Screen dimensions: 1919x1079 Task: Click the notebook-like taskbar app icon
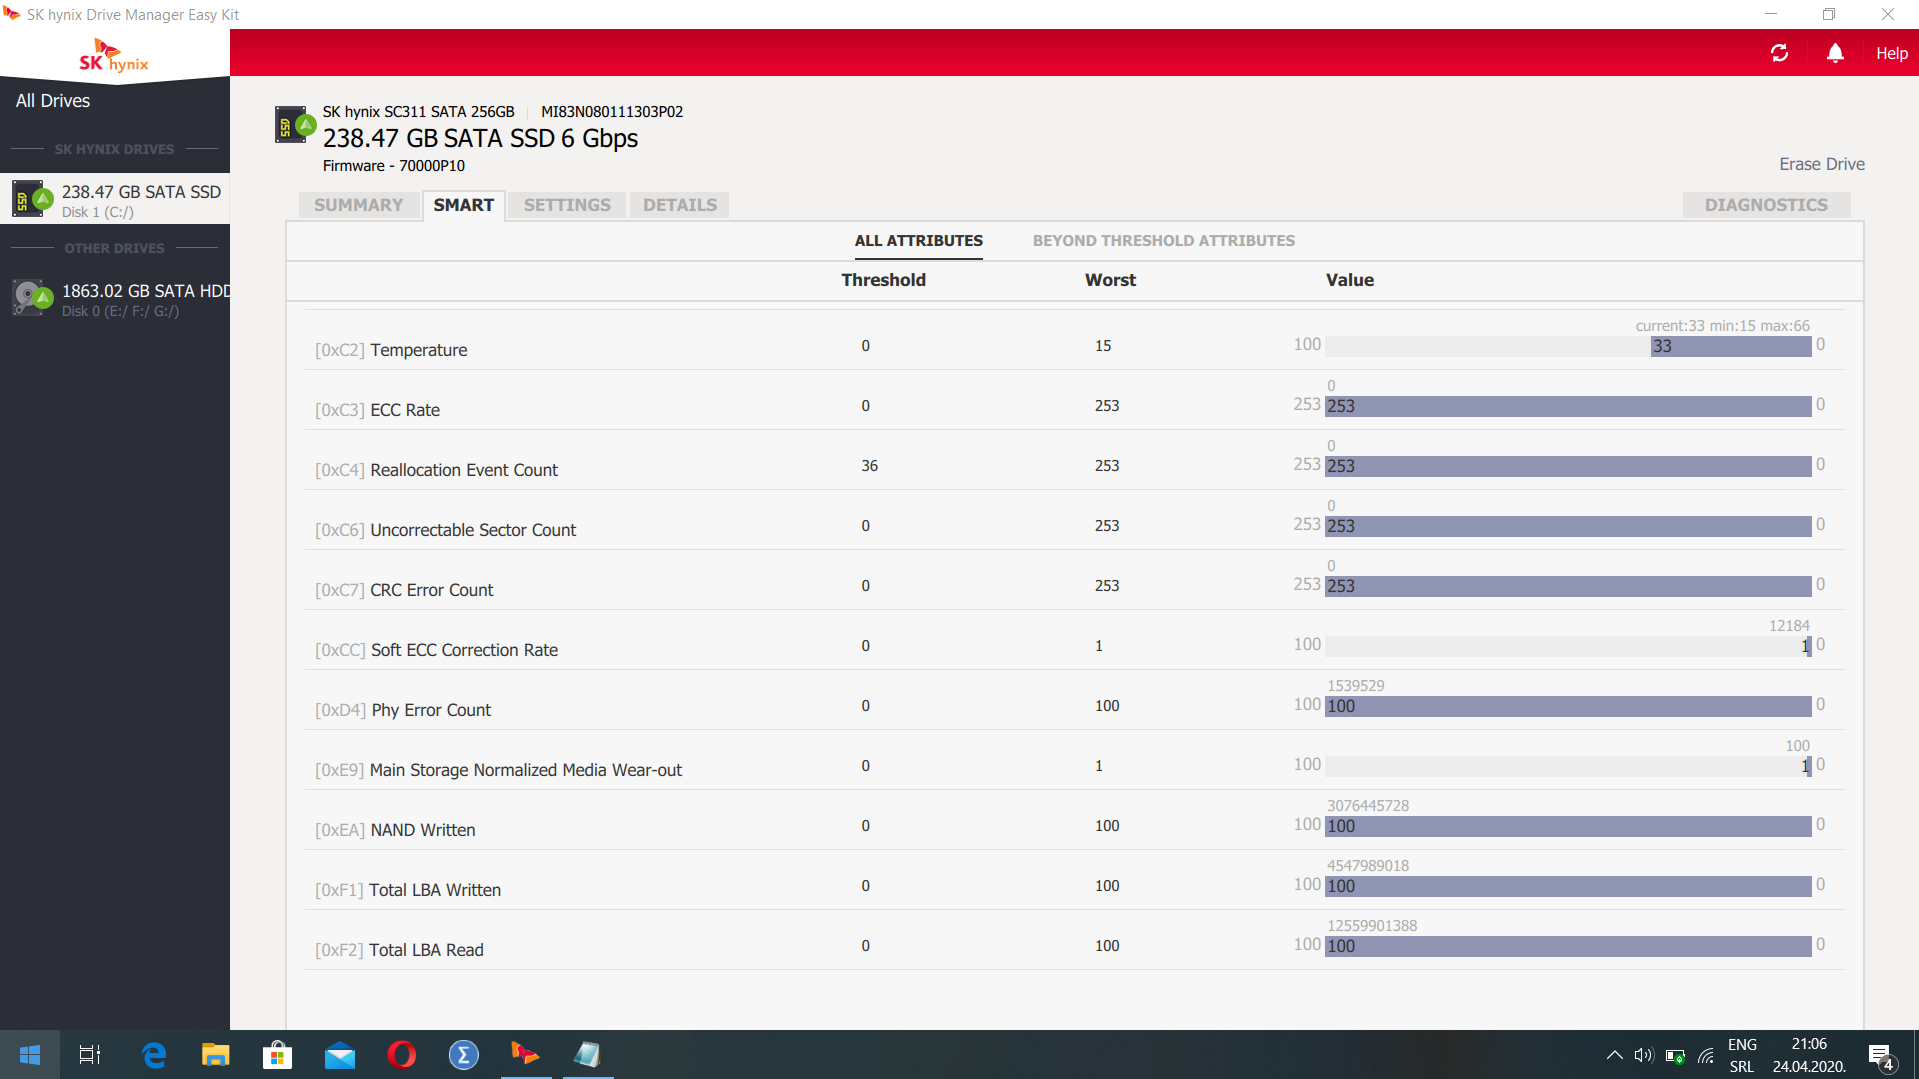[587, 1055]
